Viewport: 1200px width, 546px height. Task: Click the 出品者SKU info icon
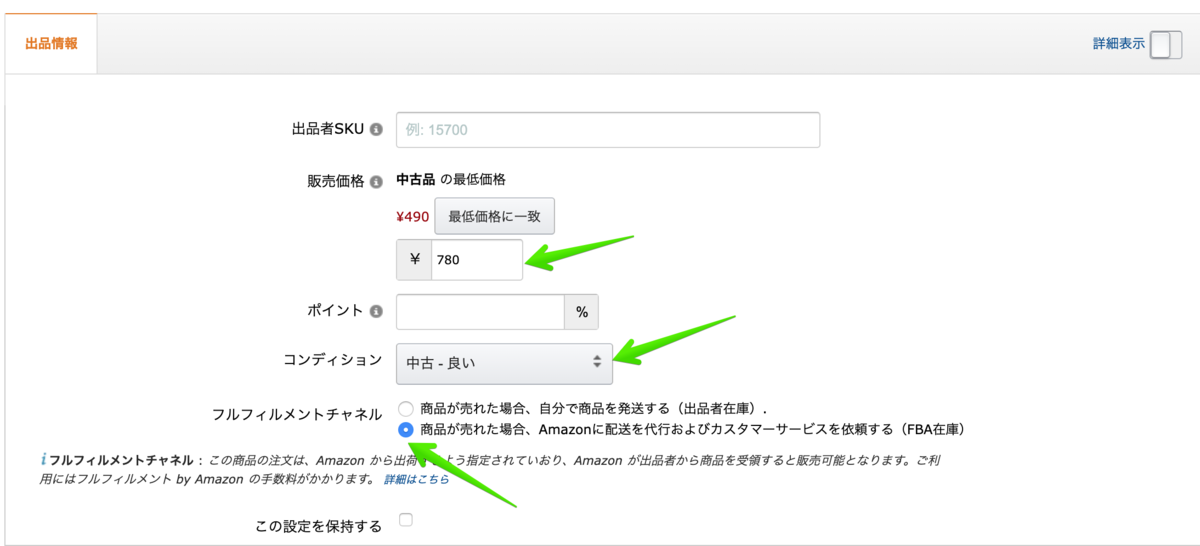[x=376, y=130]
